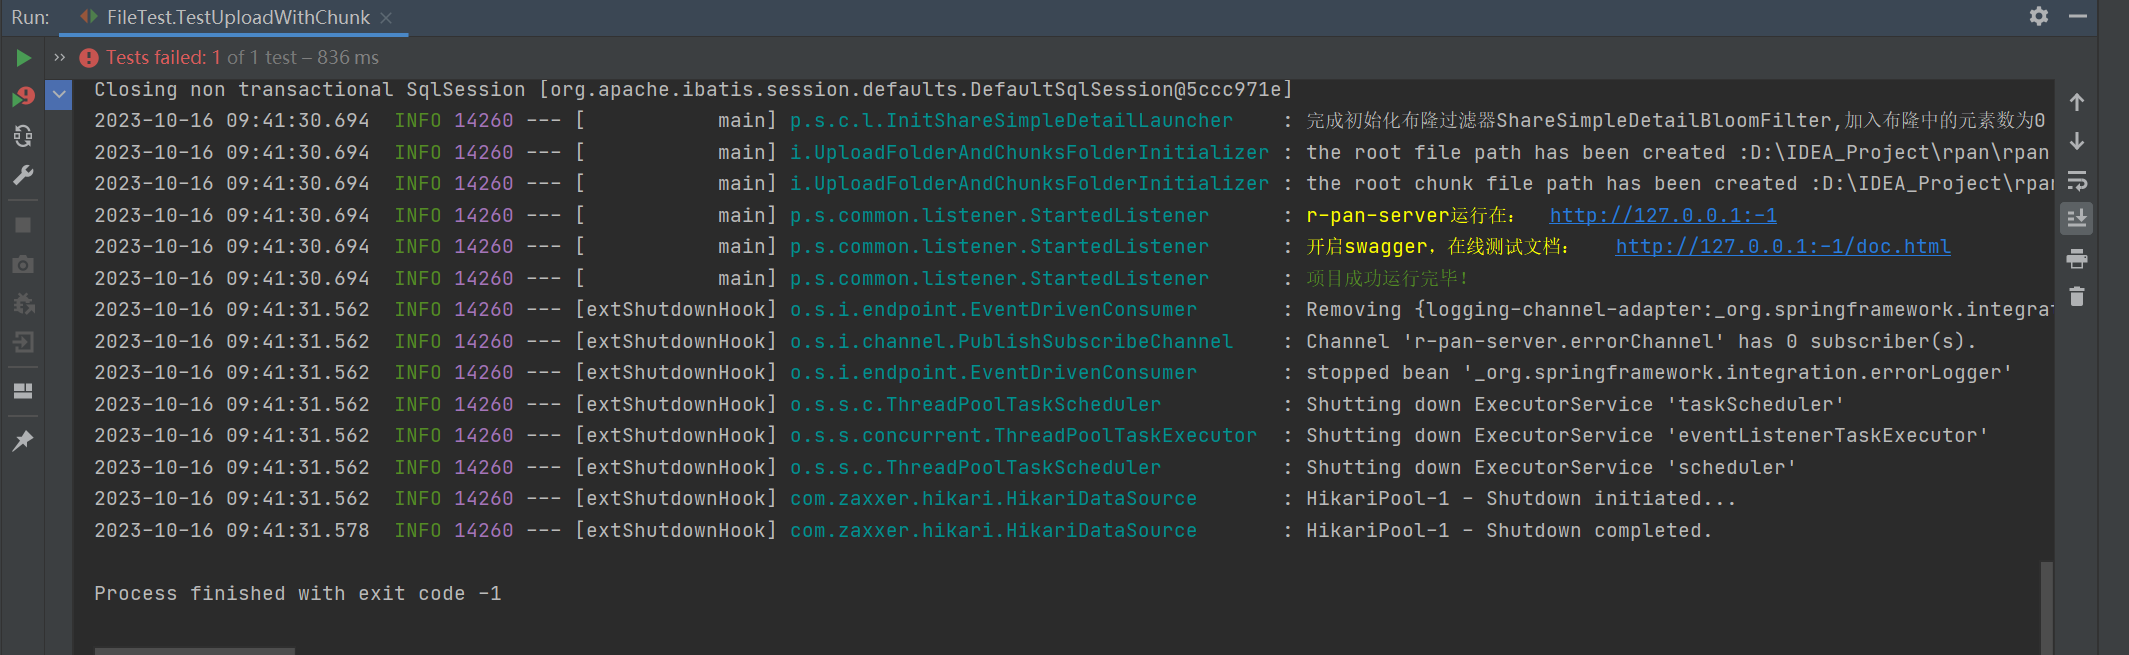Toggle scroll to end of console
Image resolution: width=2129 pixels, height=655 pixels.
(x=2077, y=219)
